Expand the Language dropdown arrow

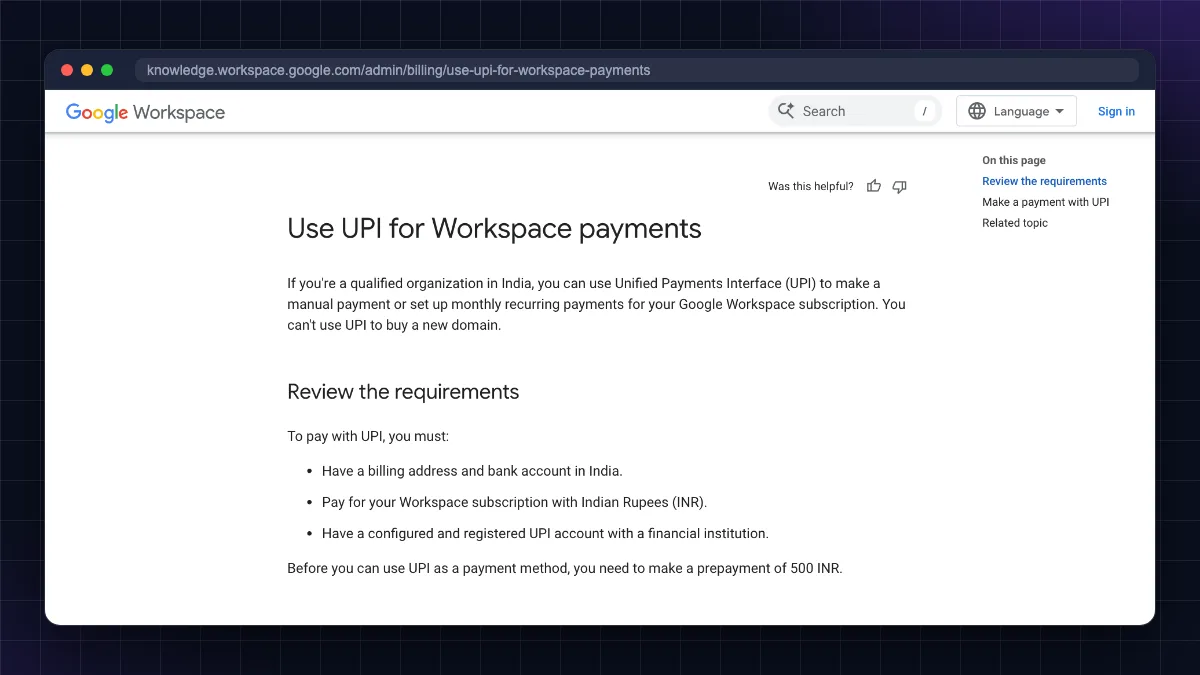click(x=1060, y=111)
